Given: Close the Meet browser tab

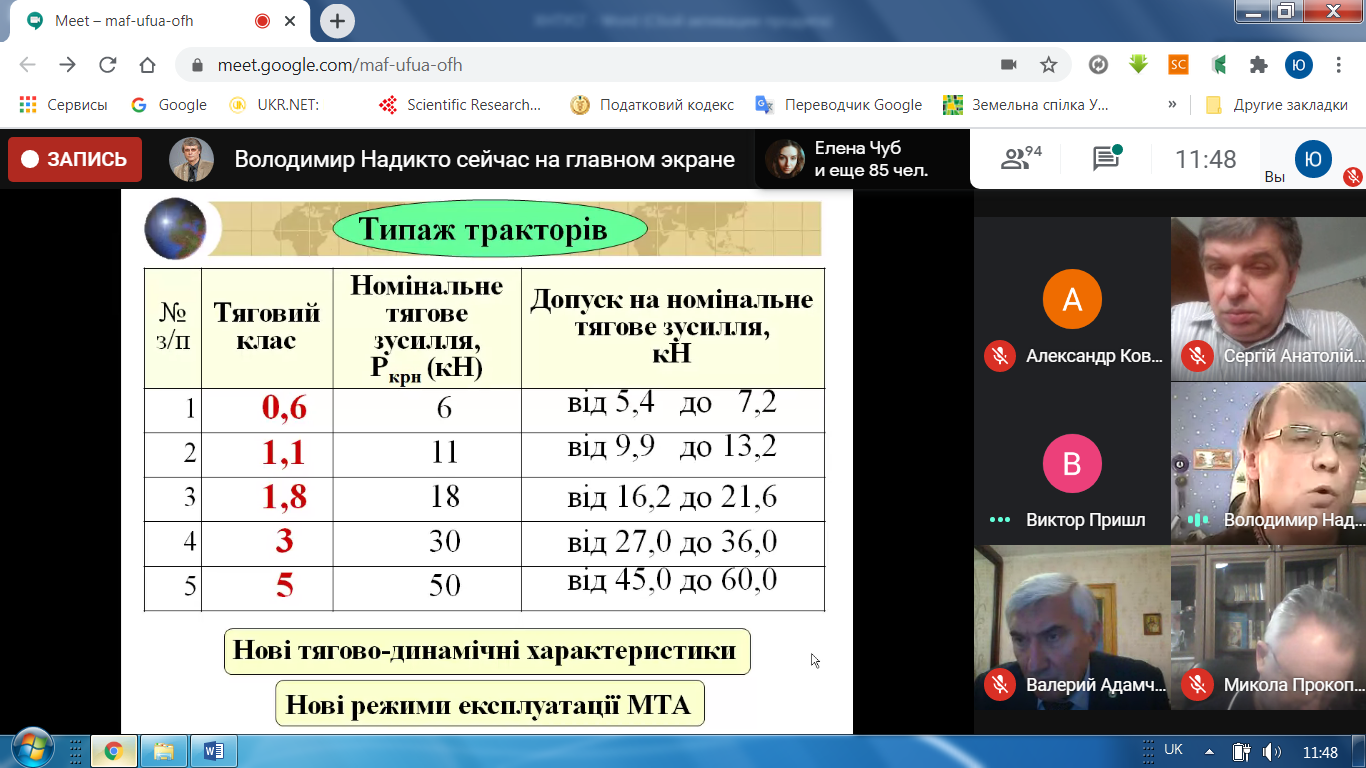Looking at the screenshot, I should pyautogui.click(x=291, y=21).
